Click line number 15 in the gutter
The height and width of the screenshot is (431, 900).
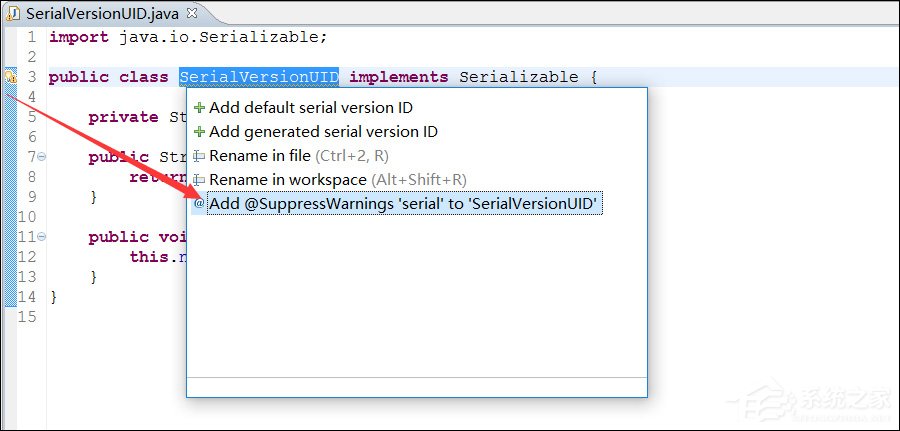point(27,317)
